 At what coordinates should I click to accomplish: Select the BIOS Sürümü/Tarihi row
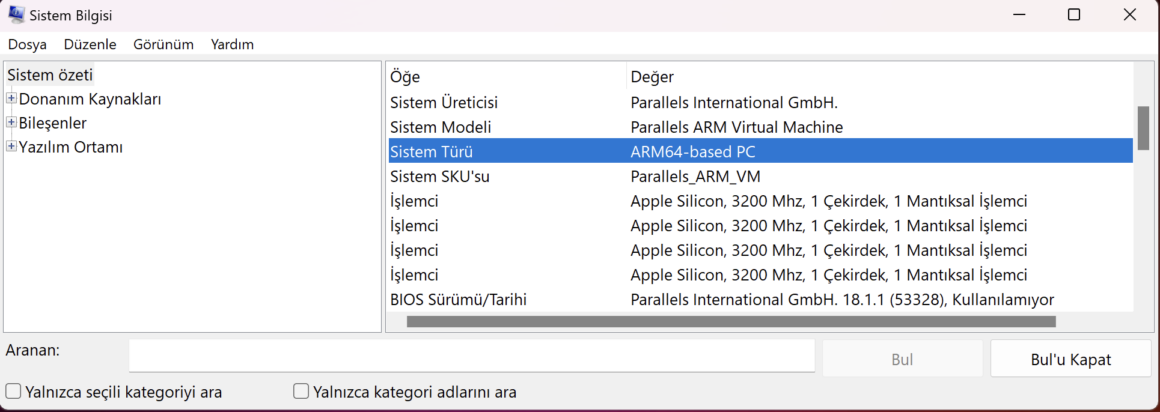pyautogui.click(x=761, y=300)
